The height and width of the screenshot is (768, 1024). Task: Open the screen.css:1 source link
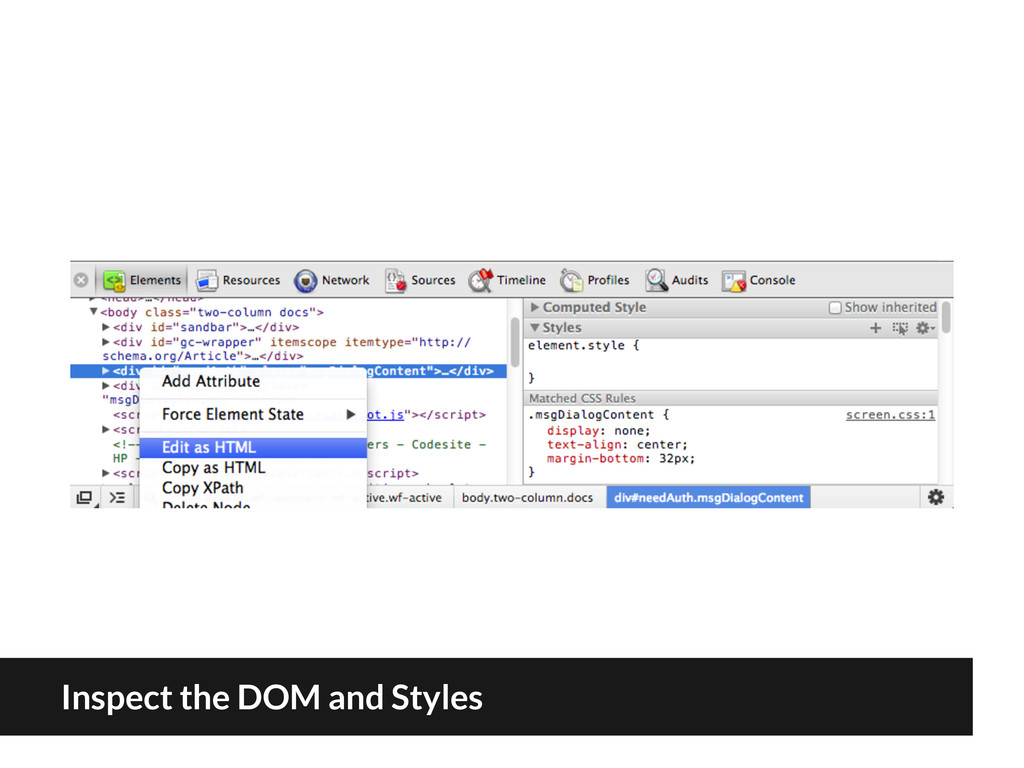[x=890, y=415]
